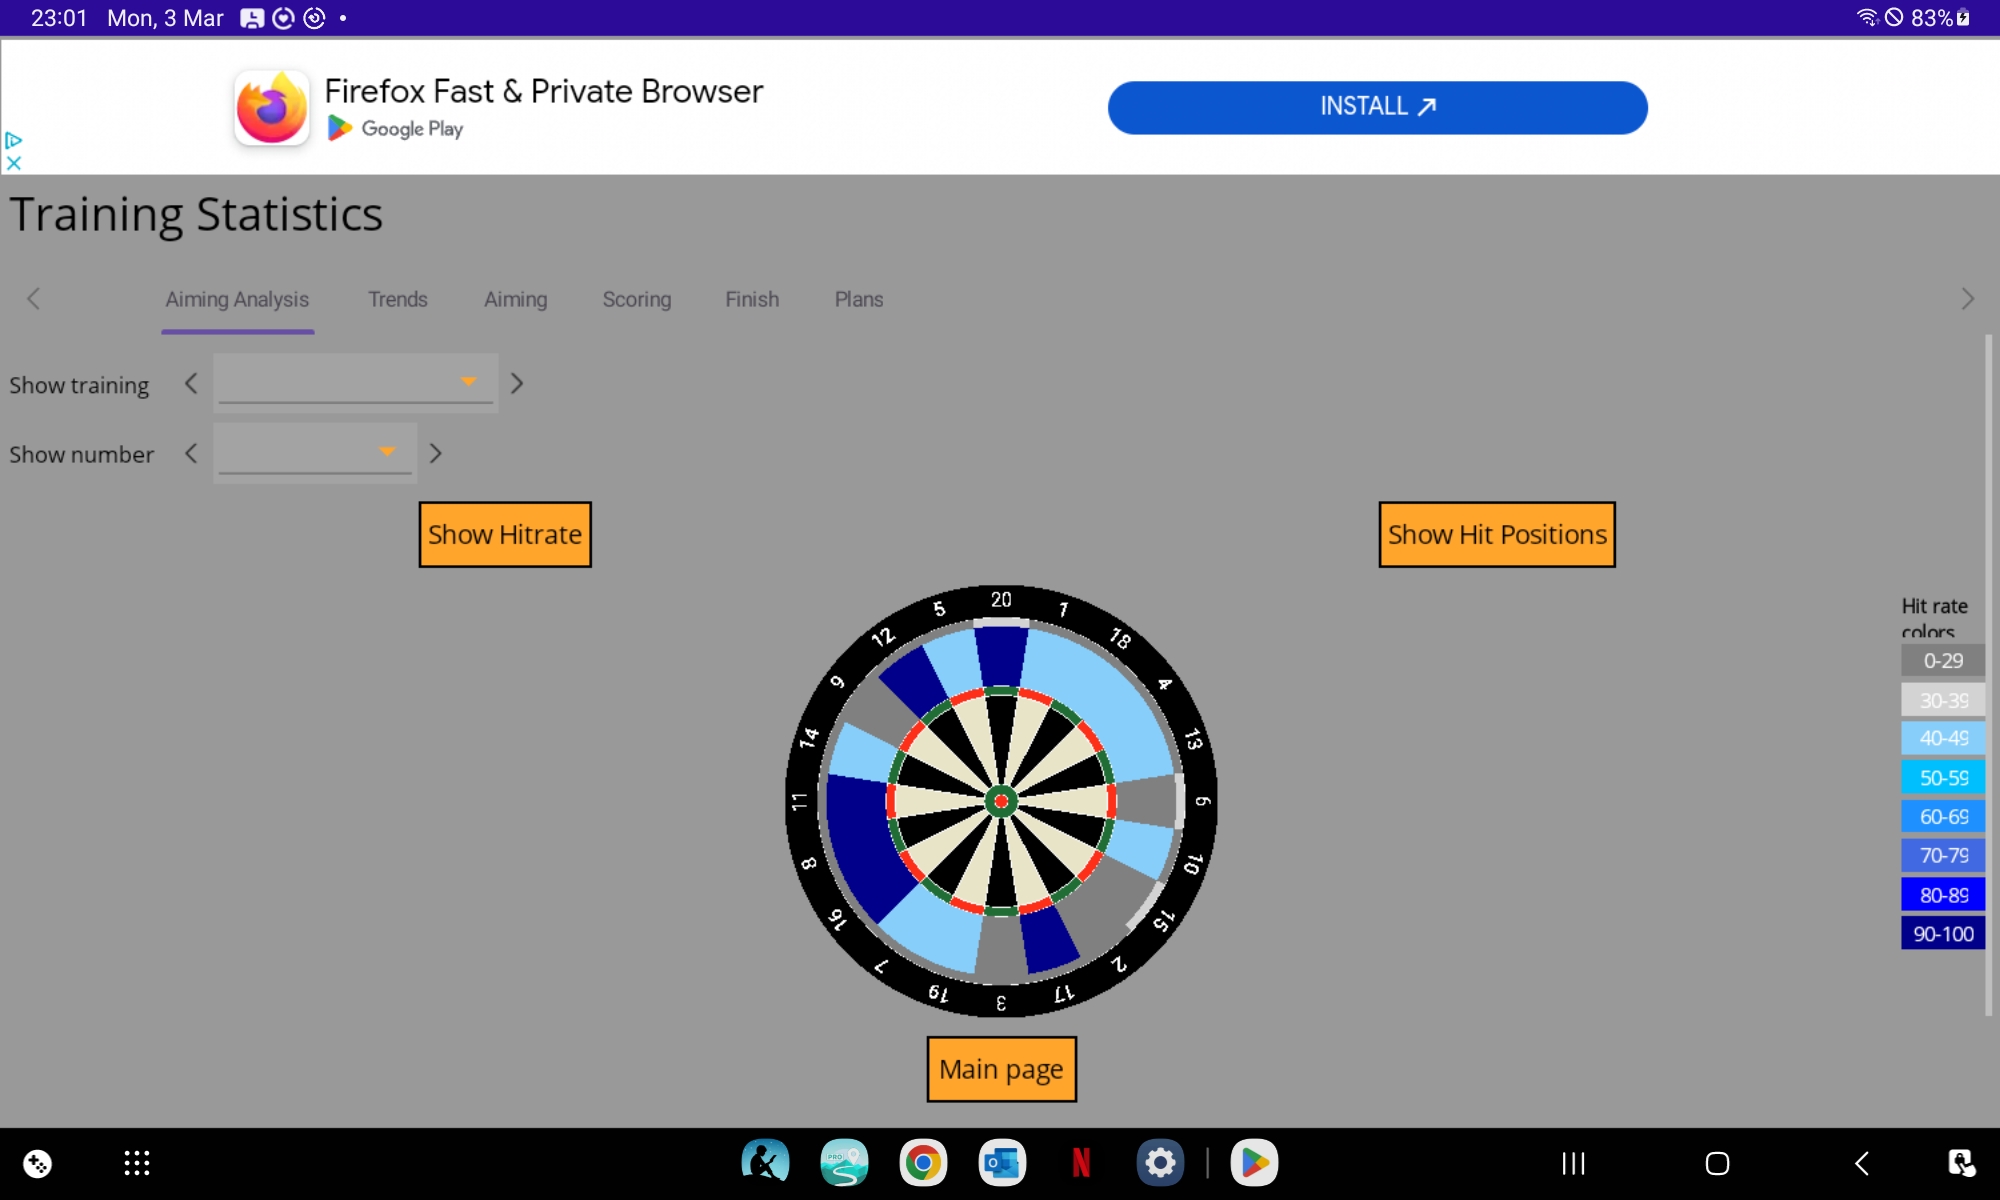The width and height of the screenshot is (2000, 1200).
Task: Open the Show training dropdown
Action: (x=355, y=383)
